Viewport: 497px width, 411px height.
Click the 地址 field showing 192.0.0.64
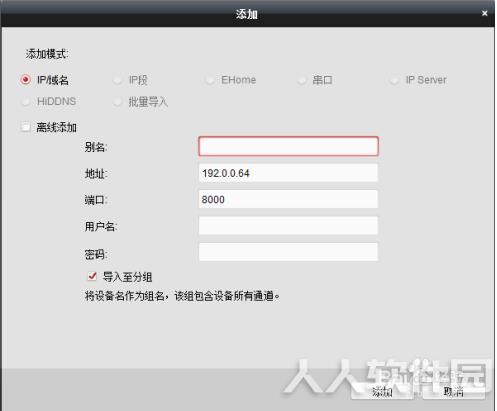(x=288, y=173)
